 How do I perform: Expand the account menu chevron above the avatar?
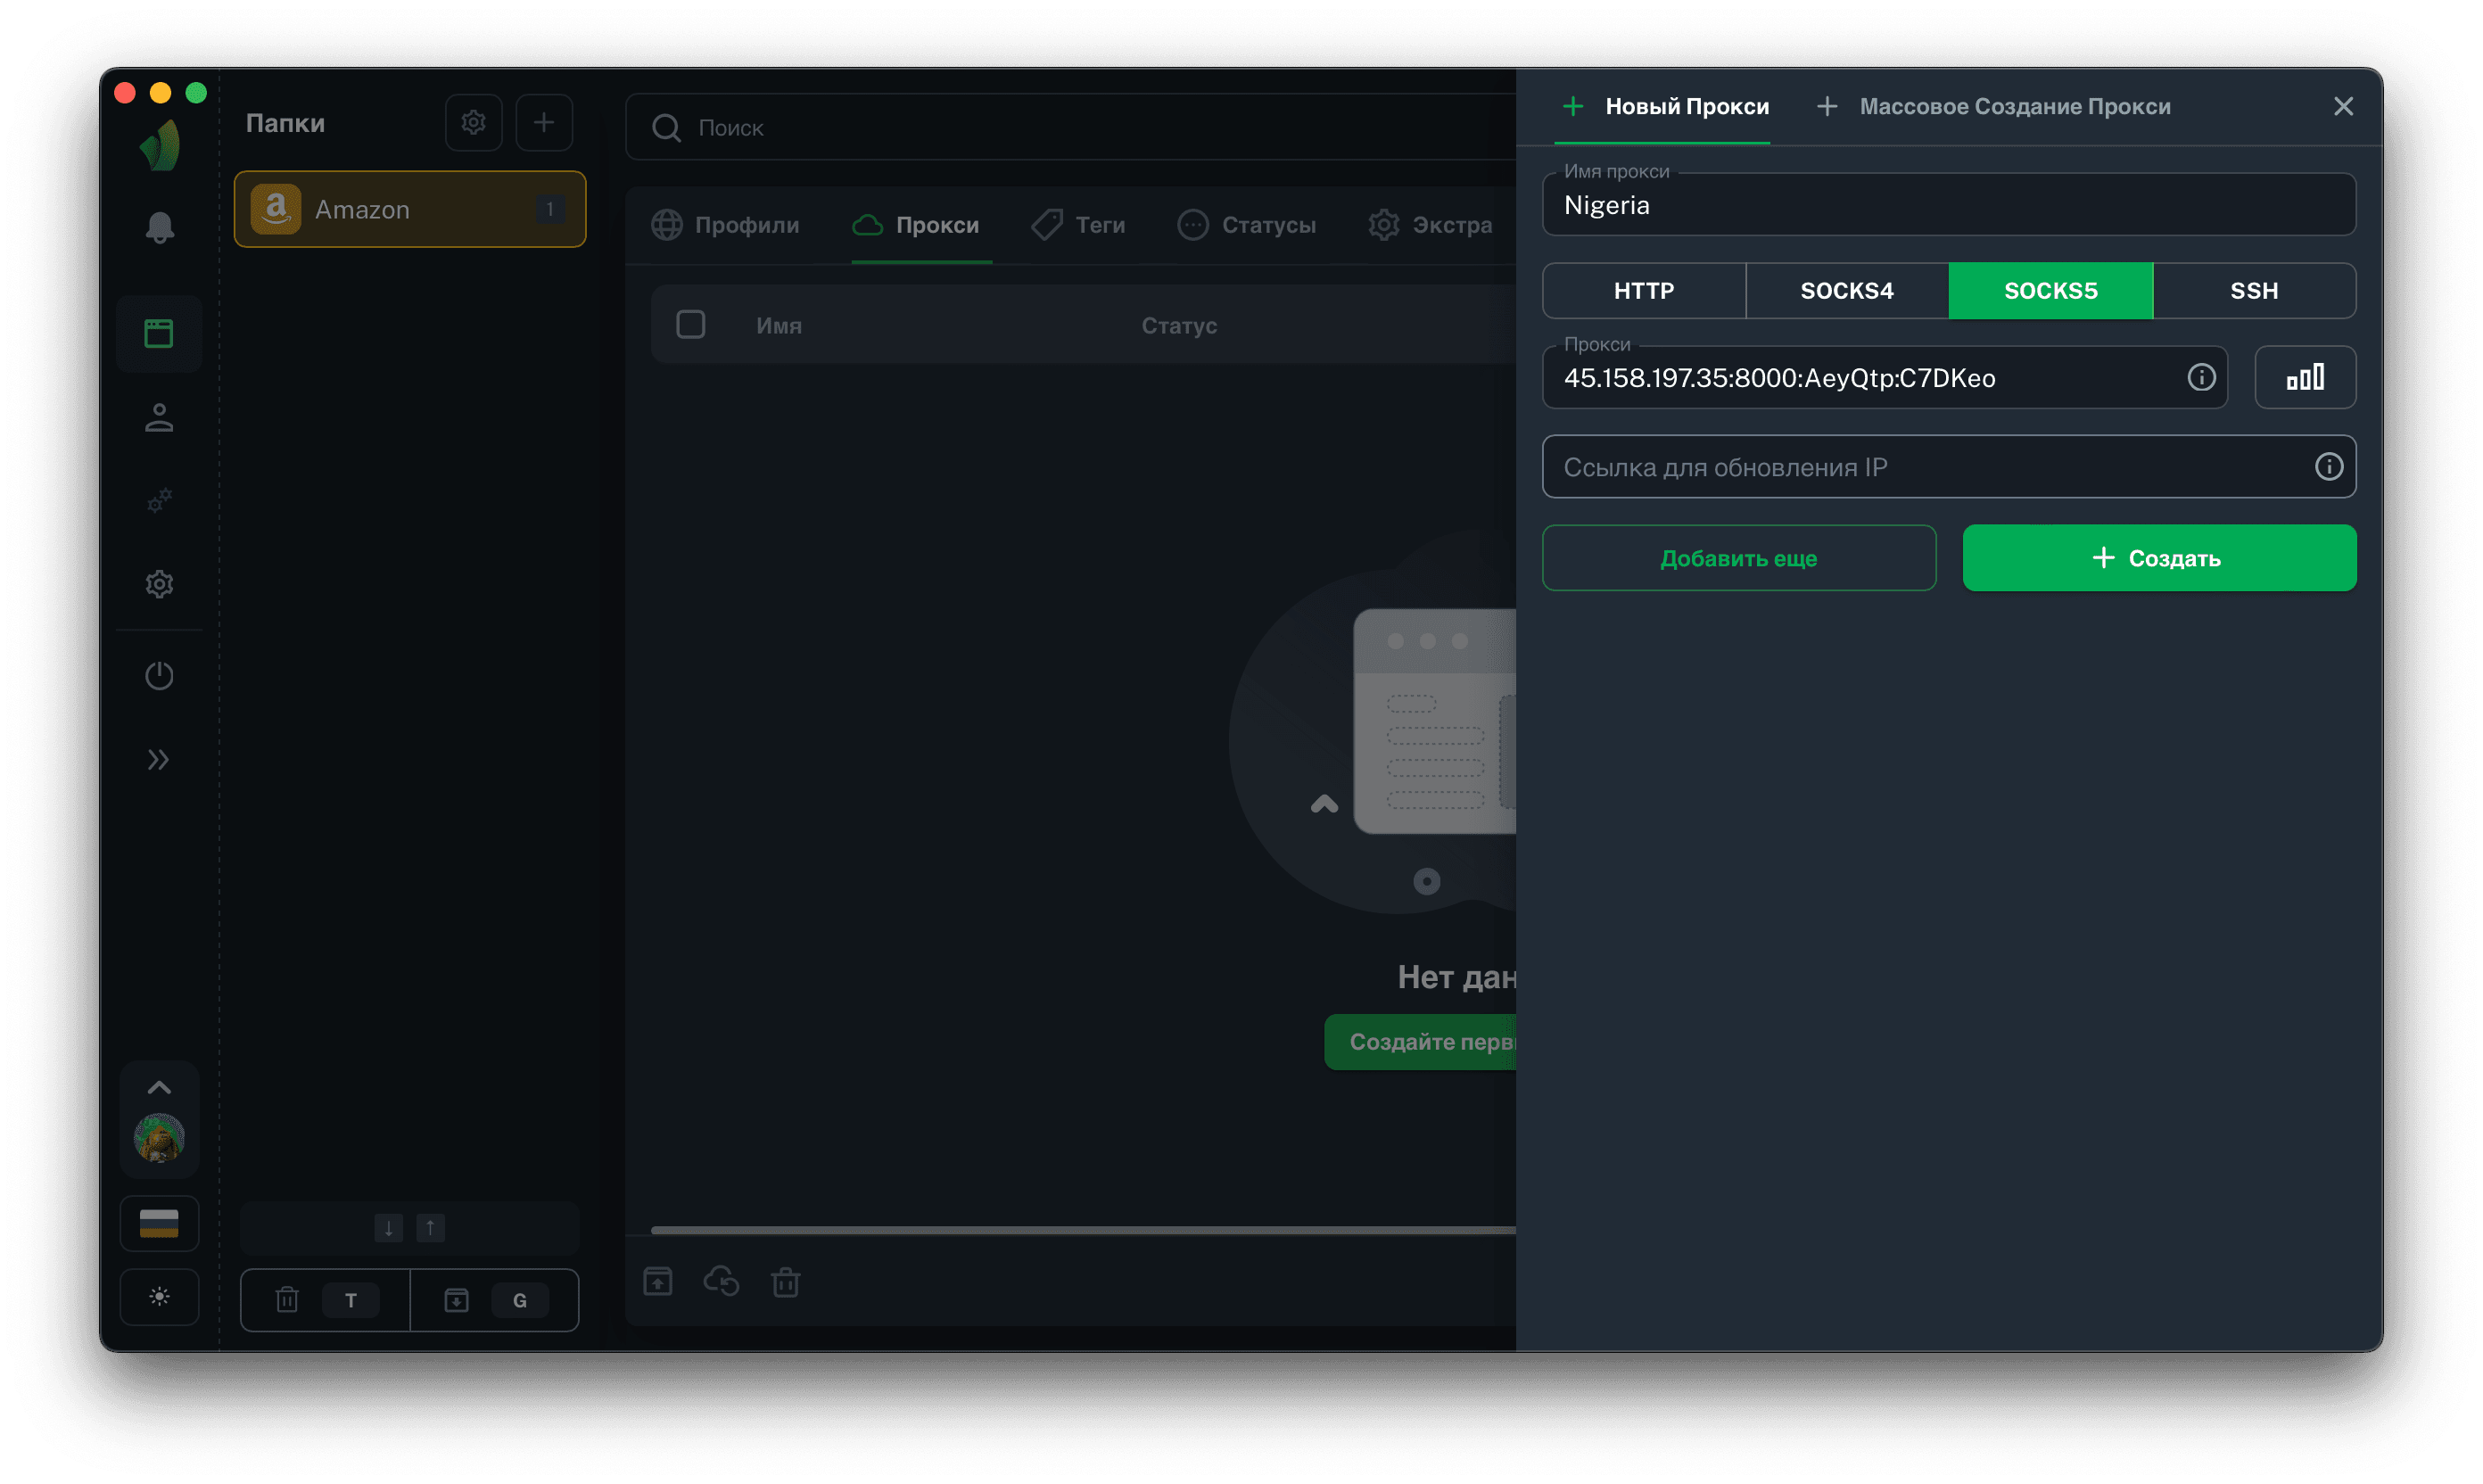click(159, 1087)
